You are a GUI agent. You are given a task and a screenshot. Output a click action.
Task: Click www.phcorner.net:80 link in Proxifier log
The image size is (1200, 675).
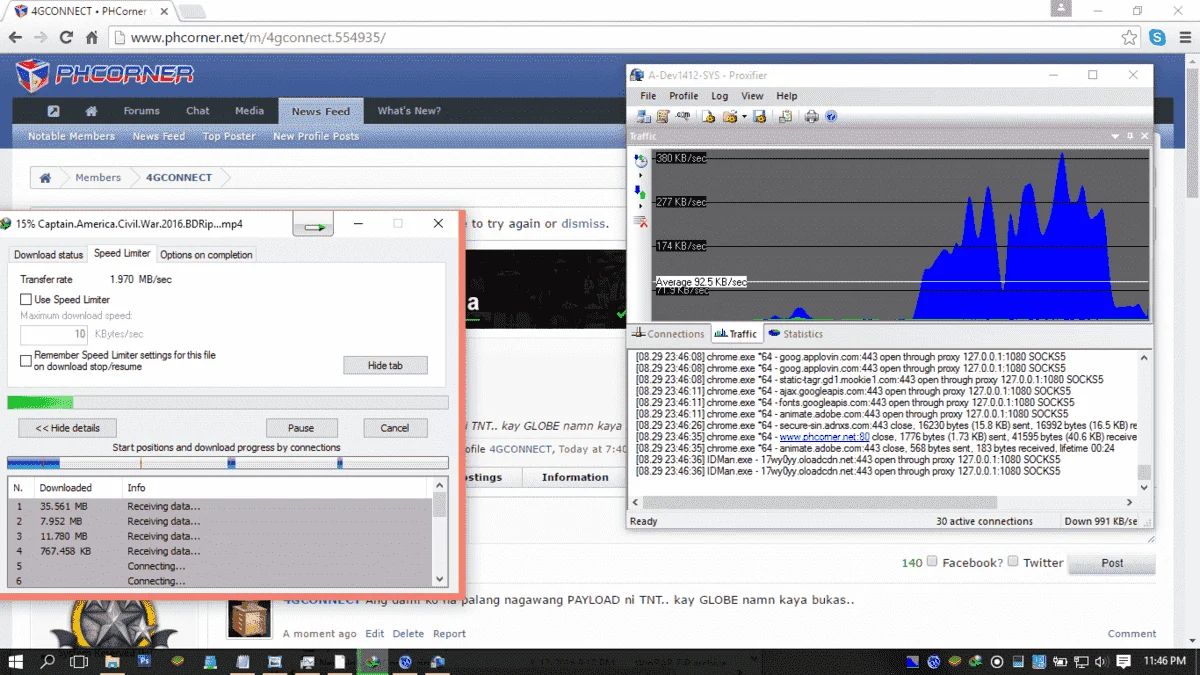click(x=824, y=437)
